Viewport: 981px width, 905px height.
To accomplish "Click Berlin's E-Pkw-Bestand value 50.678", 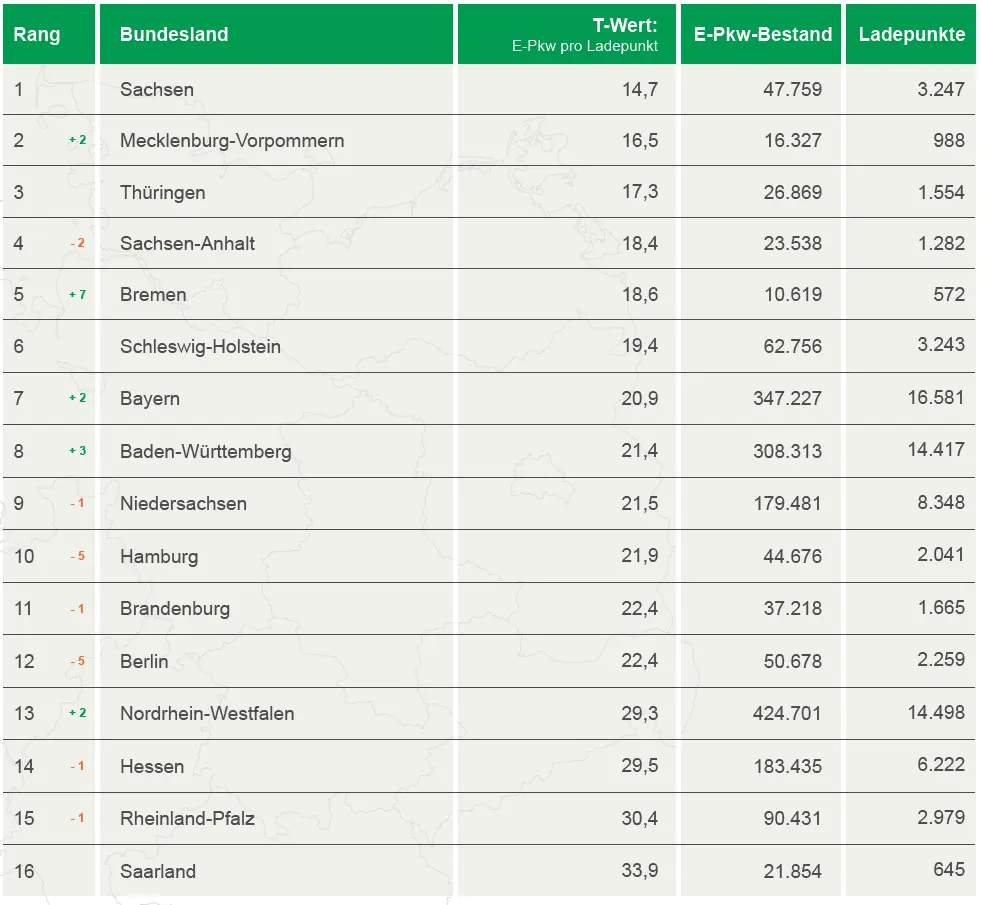I will (x=792, y=661).
